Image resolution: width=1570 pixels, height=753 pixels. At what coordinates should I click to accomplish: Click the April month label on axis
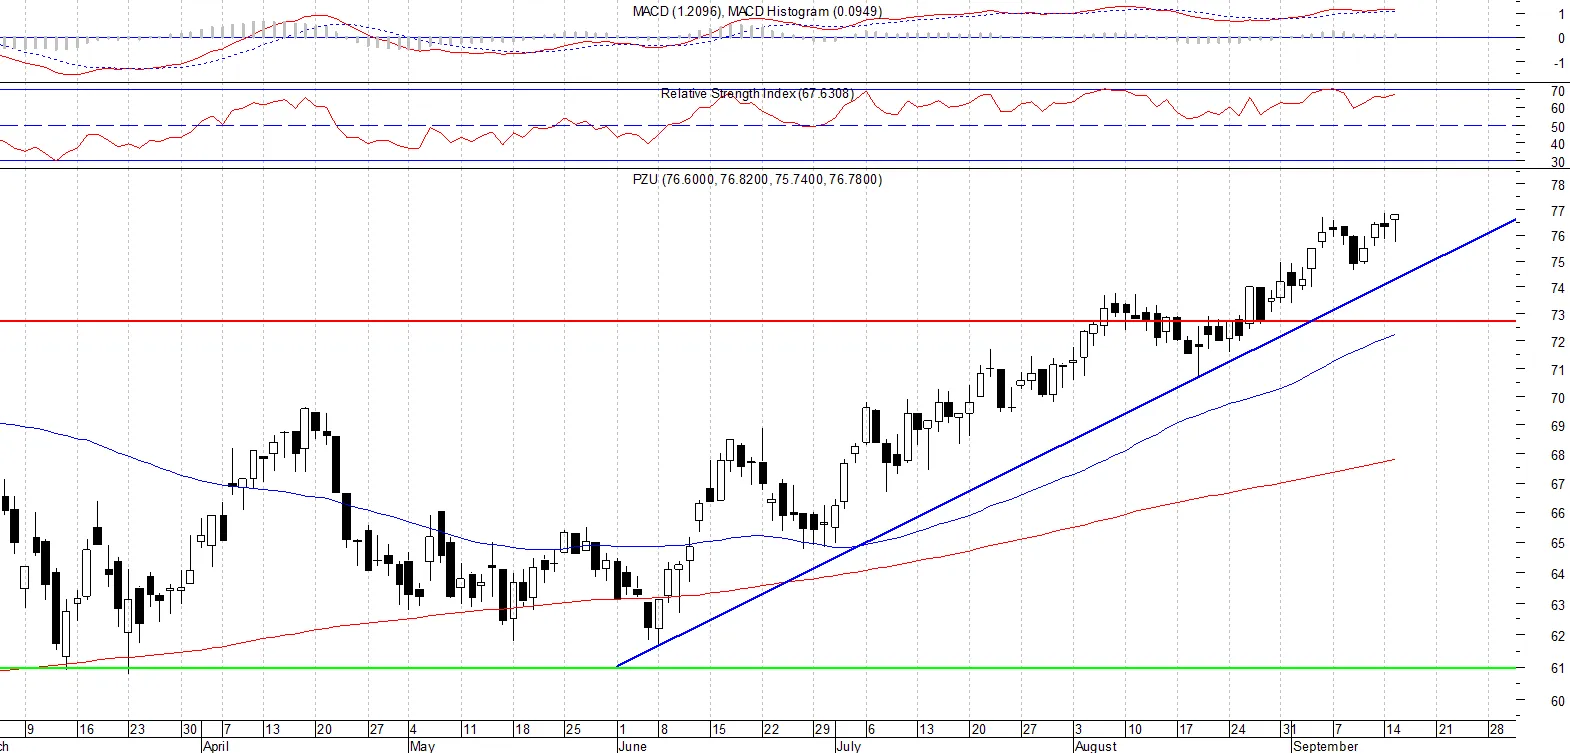215,746
